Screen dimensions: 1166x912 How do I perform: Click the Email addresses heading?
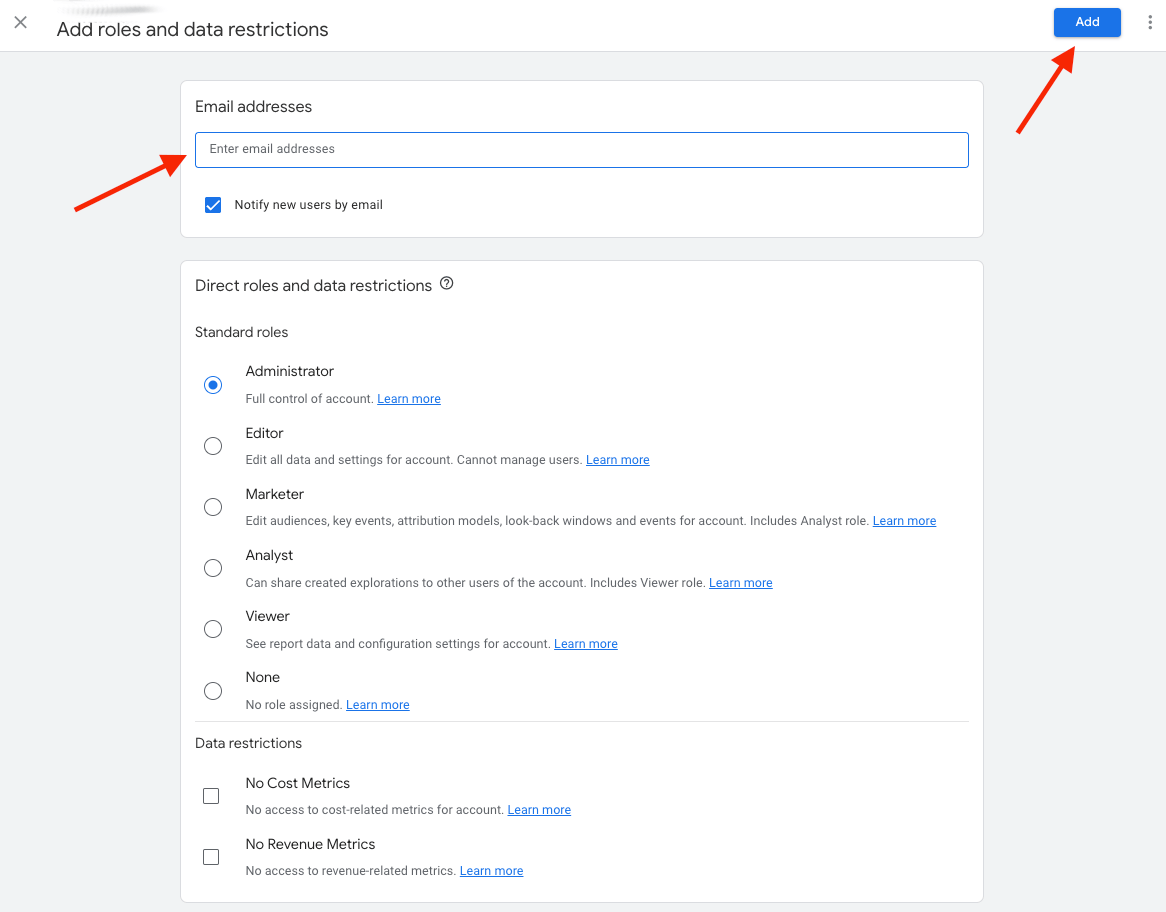[254, 106]
